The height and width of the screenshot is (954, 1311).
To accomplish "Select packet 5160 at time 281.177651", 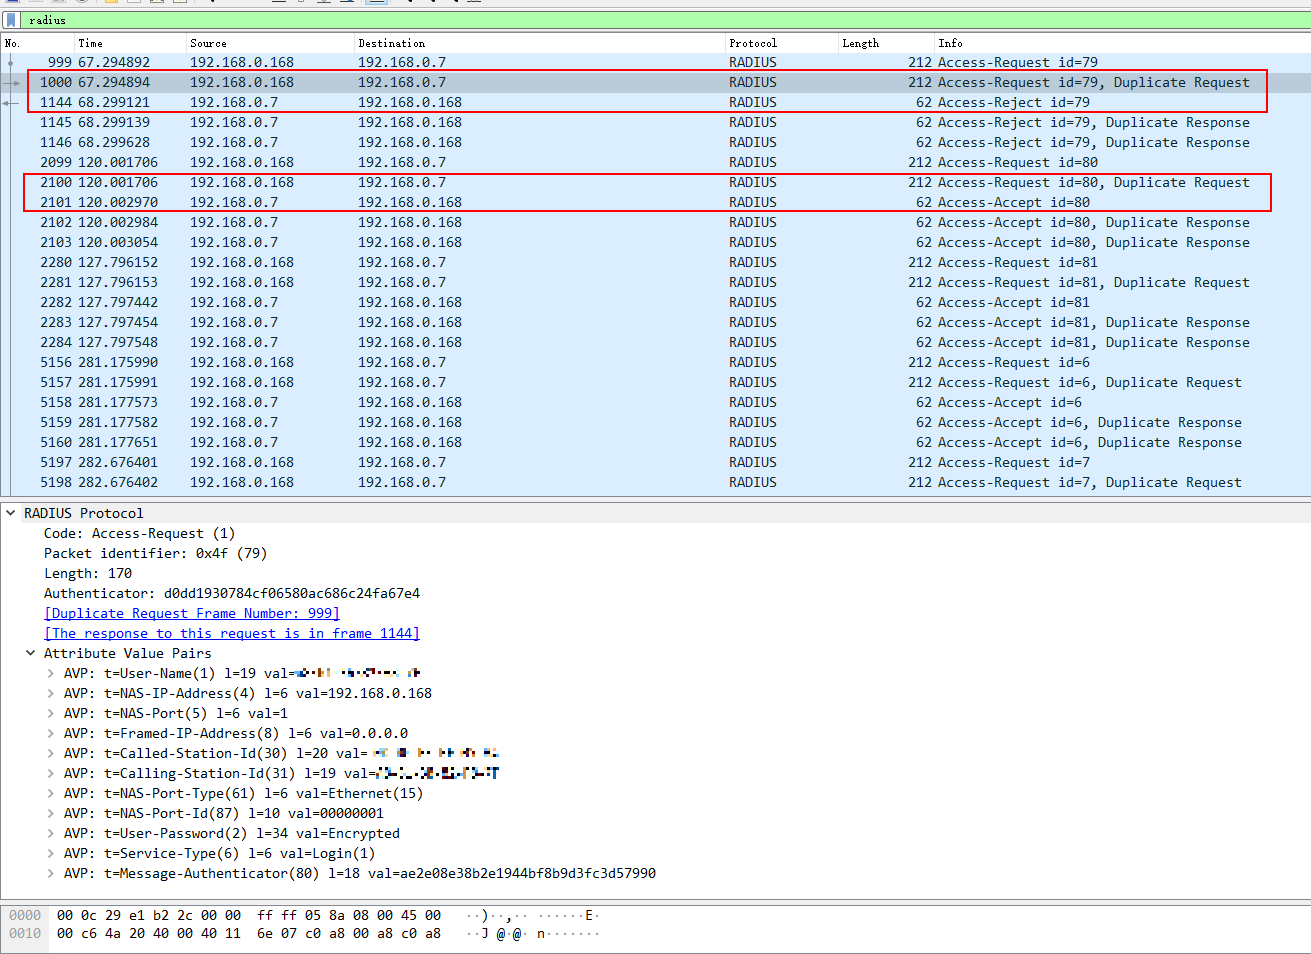I will tap(655, 442).
